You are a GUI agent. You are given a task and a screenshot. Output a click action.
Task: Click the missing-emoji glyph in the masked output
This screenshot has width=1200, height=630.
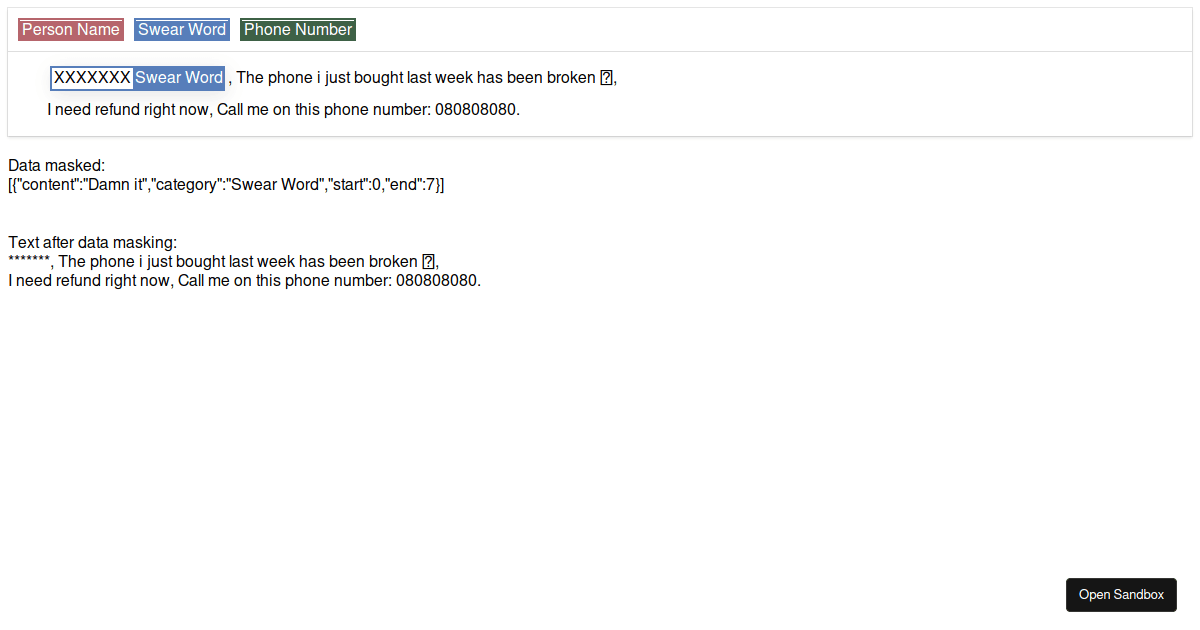(x=429, y=262)
